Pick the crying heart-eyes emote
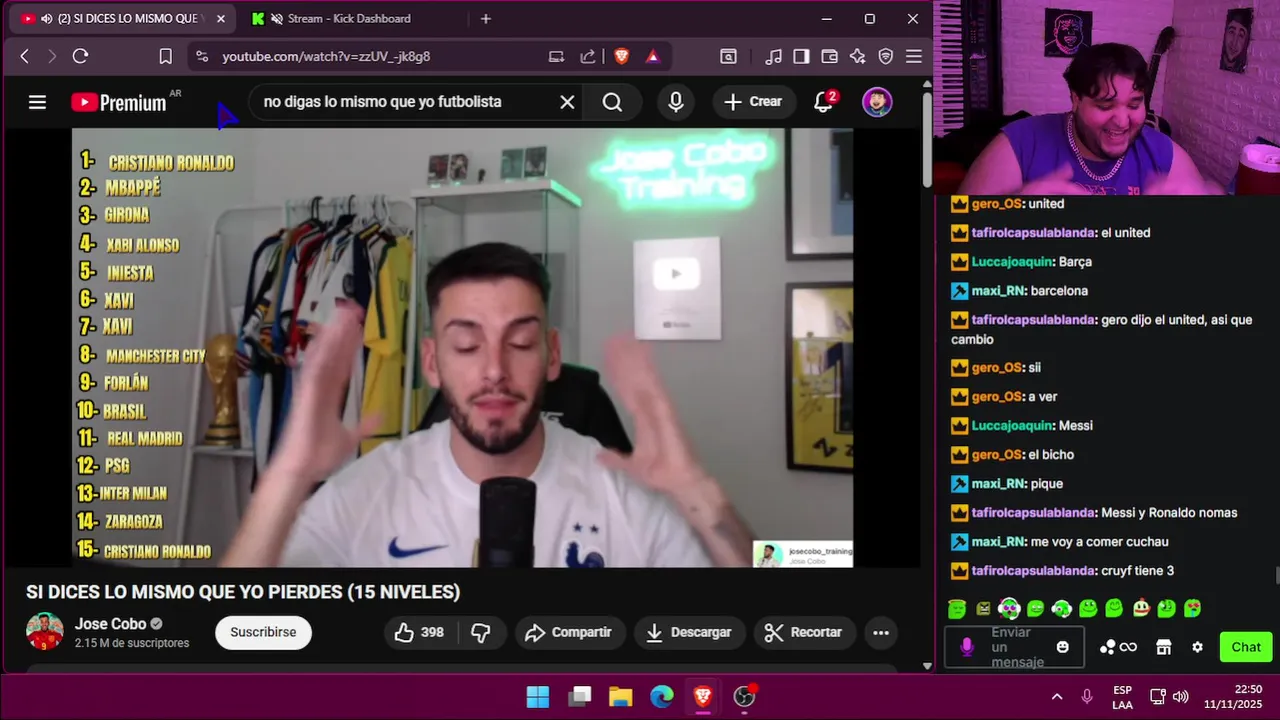Screen dimensions: 1280x720 1192,608
